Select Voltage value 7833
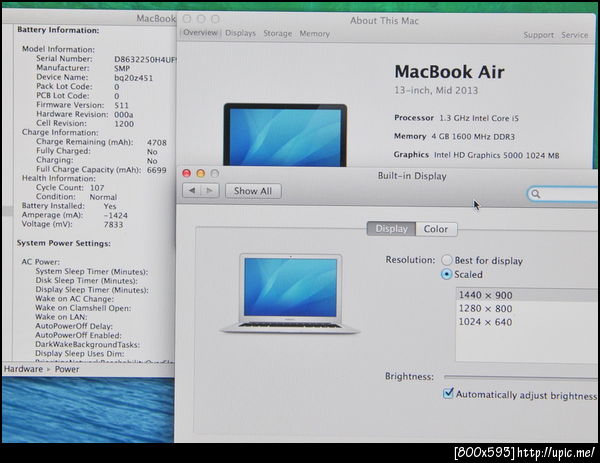The width and height of the screenshot is (600, 463). click(x=114, y=224)
